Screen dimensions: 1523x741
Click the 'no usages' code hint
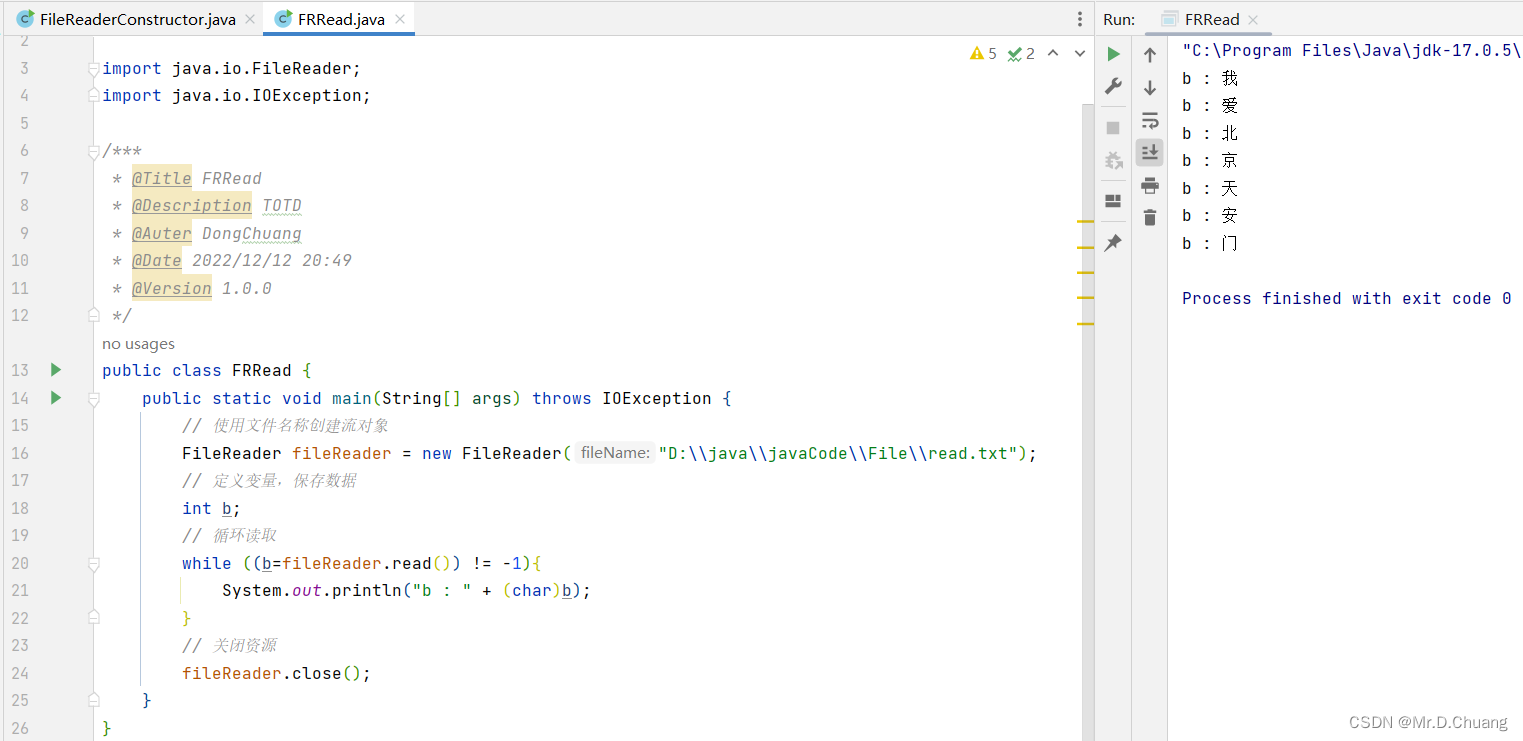(138, 344)
